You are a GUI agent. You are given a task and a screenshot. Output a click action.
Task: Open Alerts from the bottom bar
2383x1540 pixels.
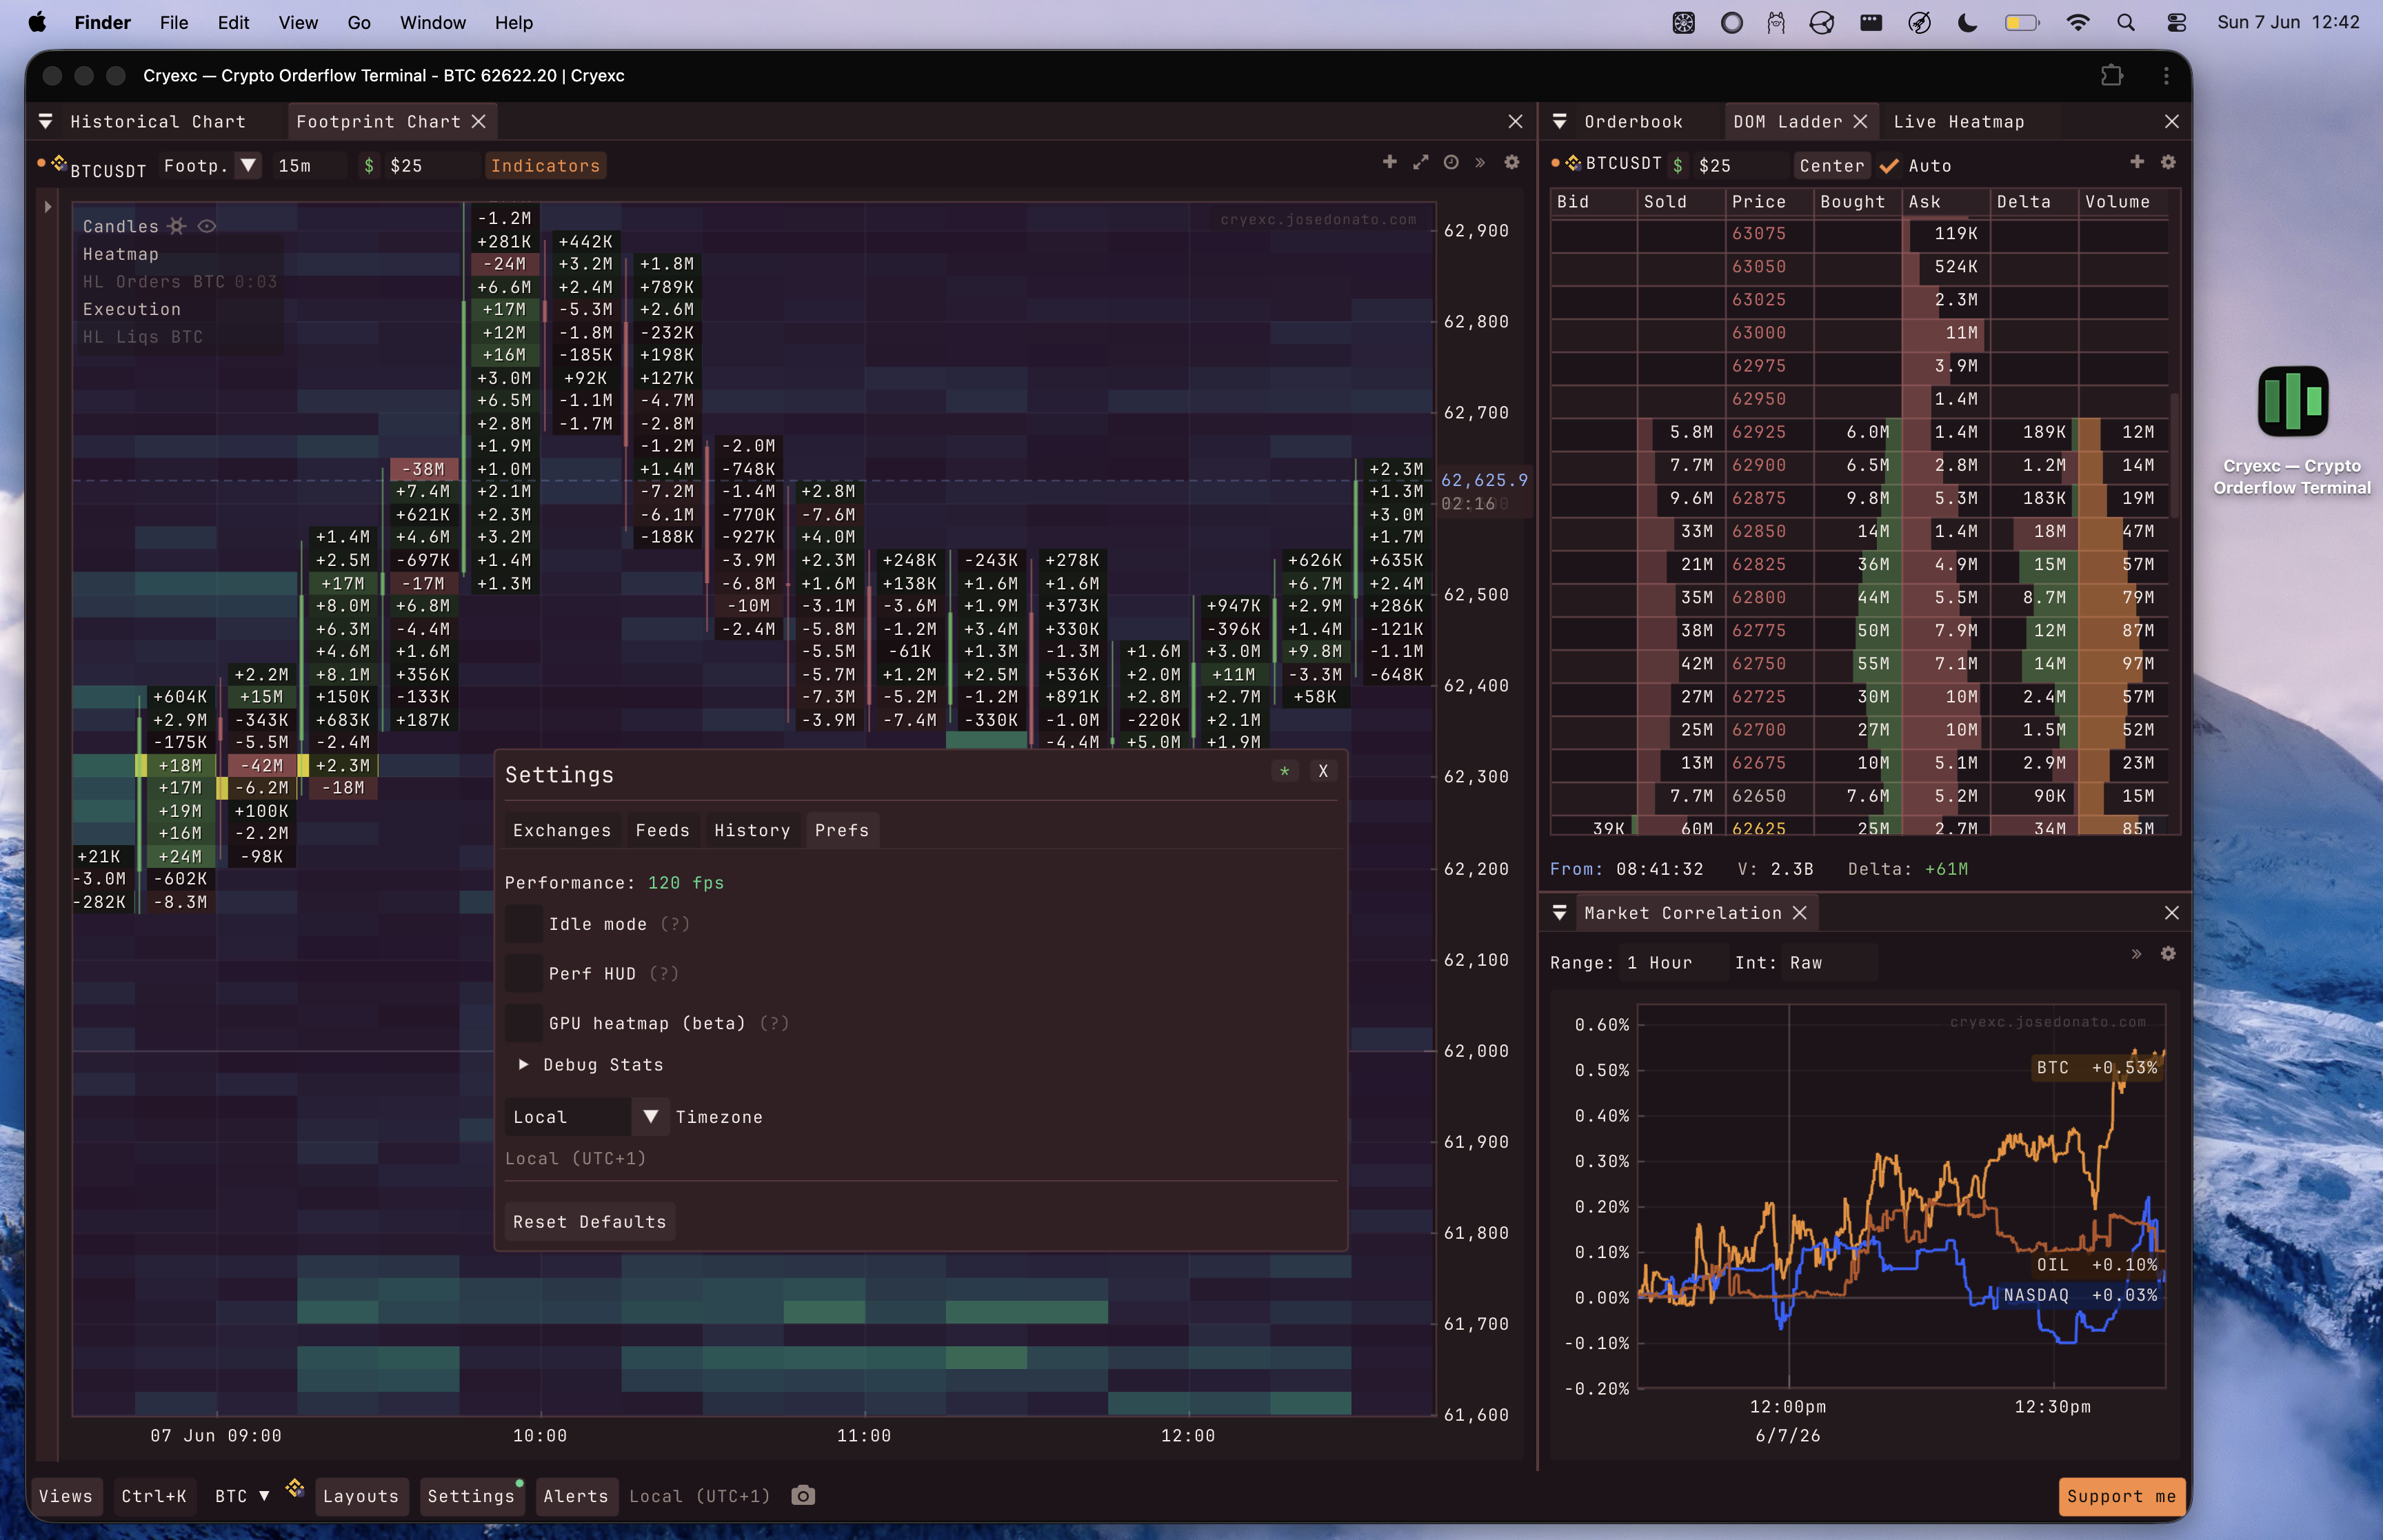coord(576,1496)
